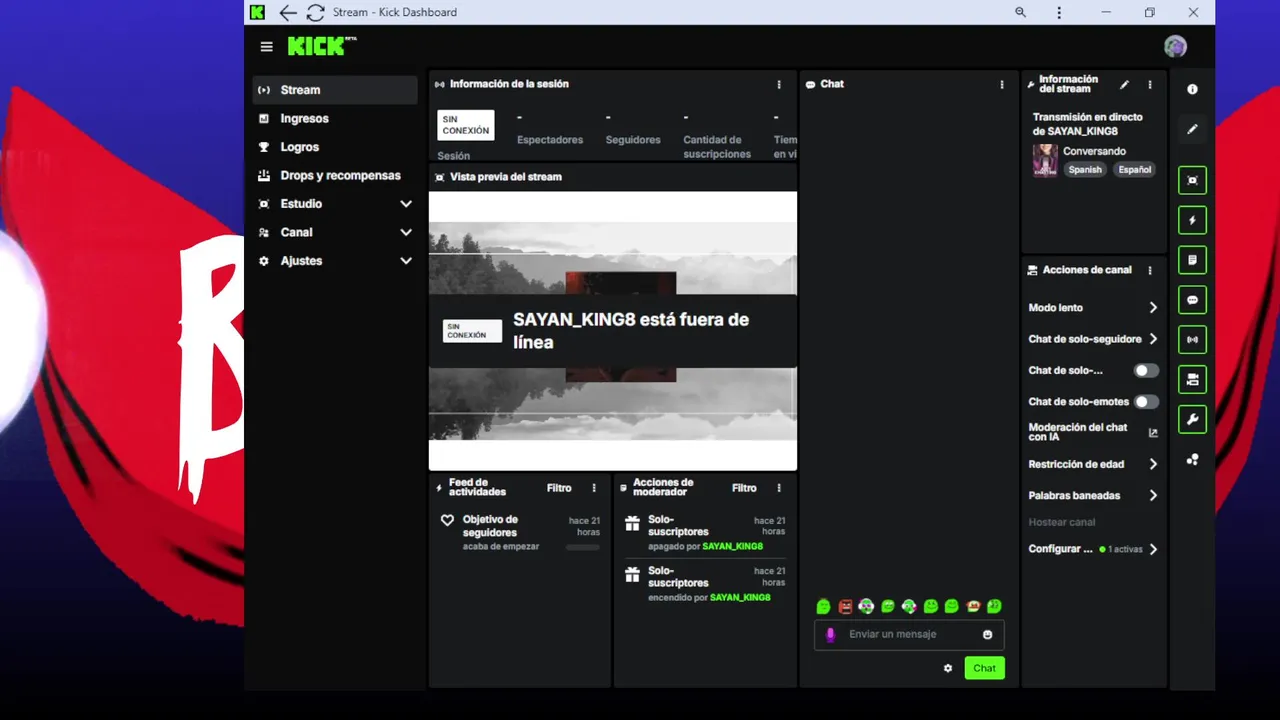Click the info icon in the right toolbar
The image size is (1280, 720).
pos(1192,89)
